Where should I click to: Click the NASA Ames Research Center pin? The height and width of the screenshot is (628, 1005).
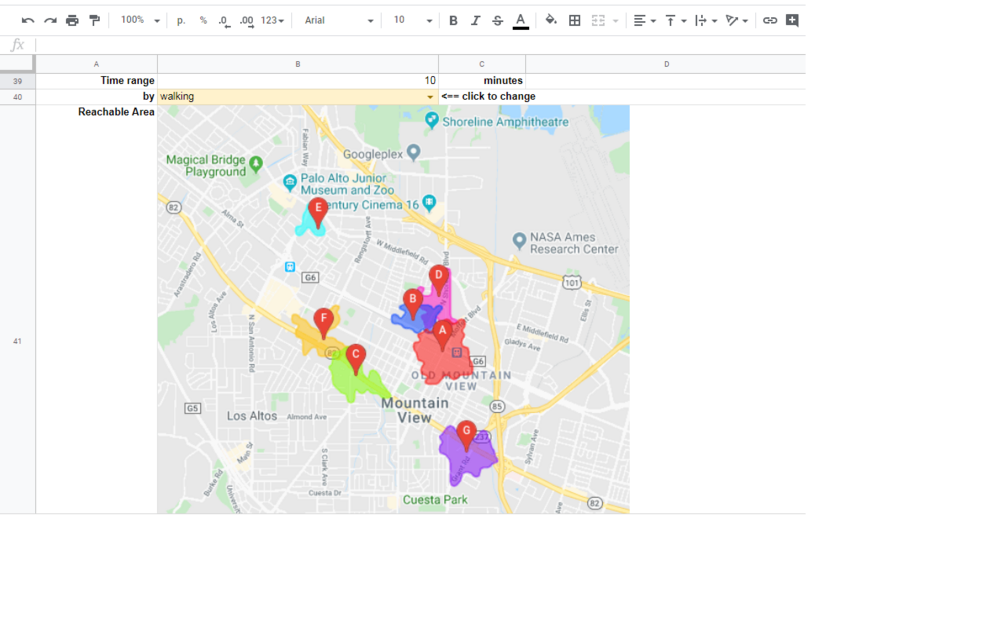[x=519, y=241]
